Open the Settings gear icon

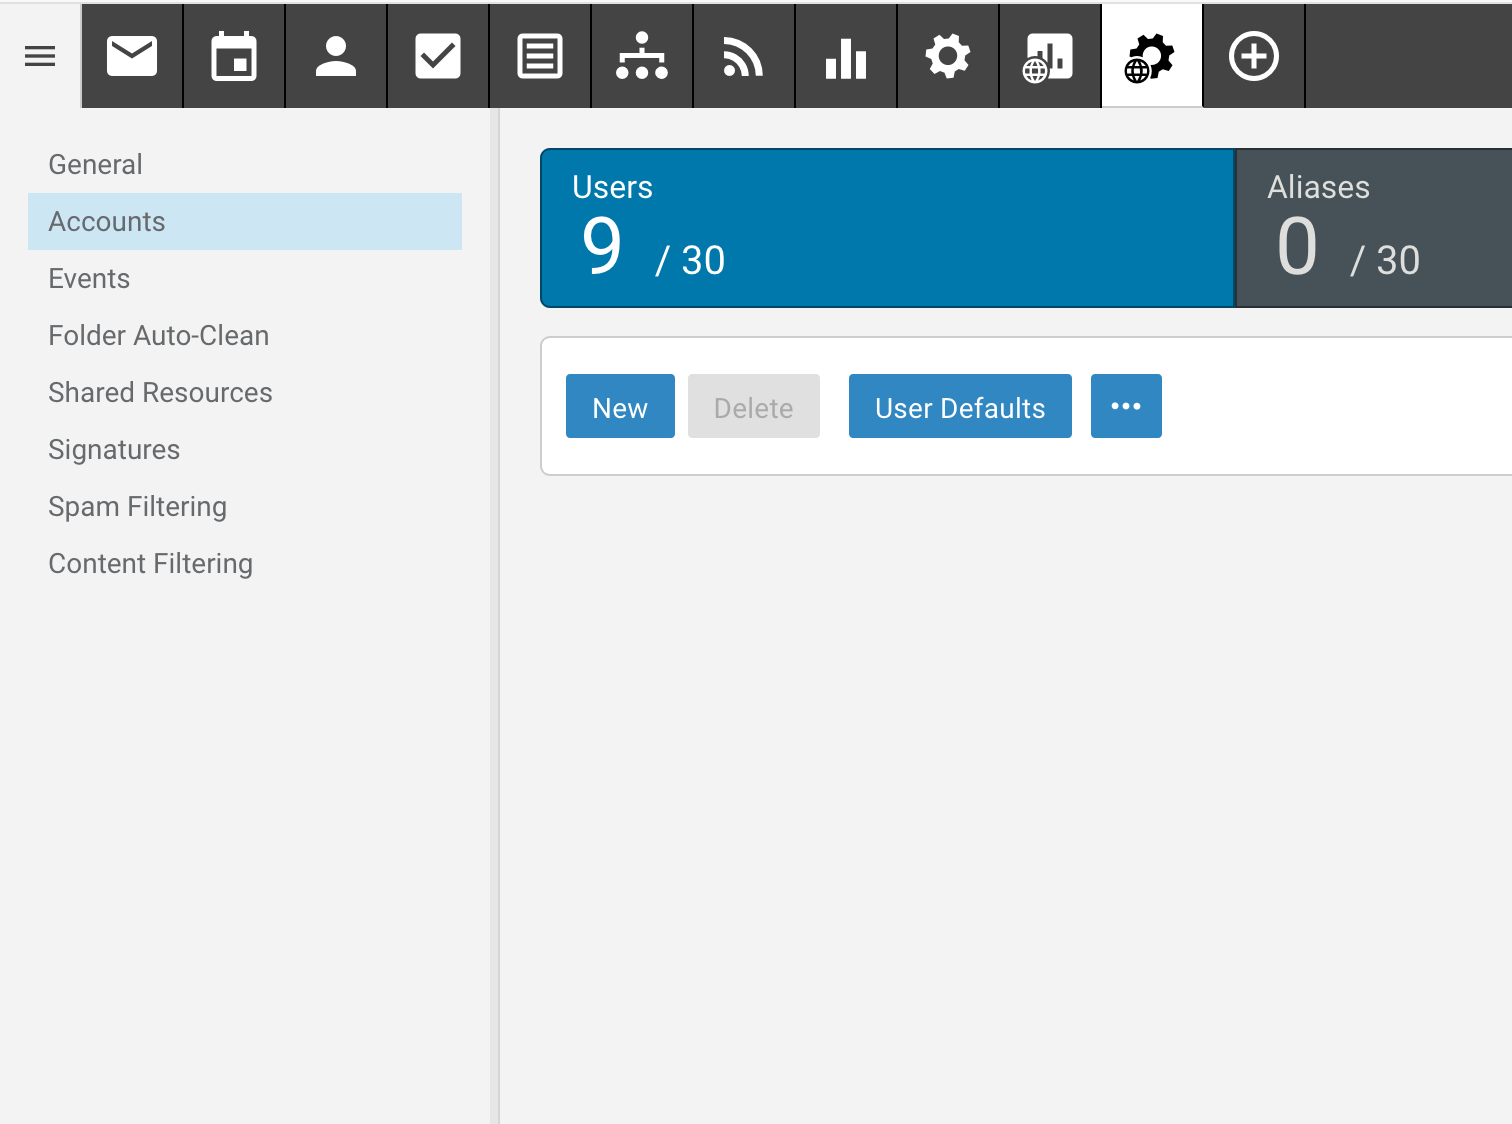click(x=948, y=56)
